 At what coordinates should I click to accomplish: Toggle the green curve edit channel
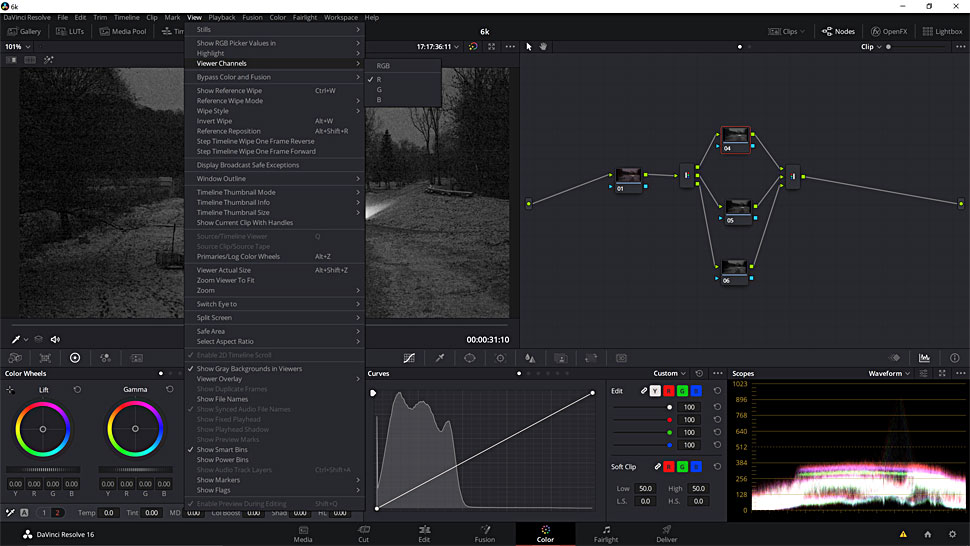(682, 391)
